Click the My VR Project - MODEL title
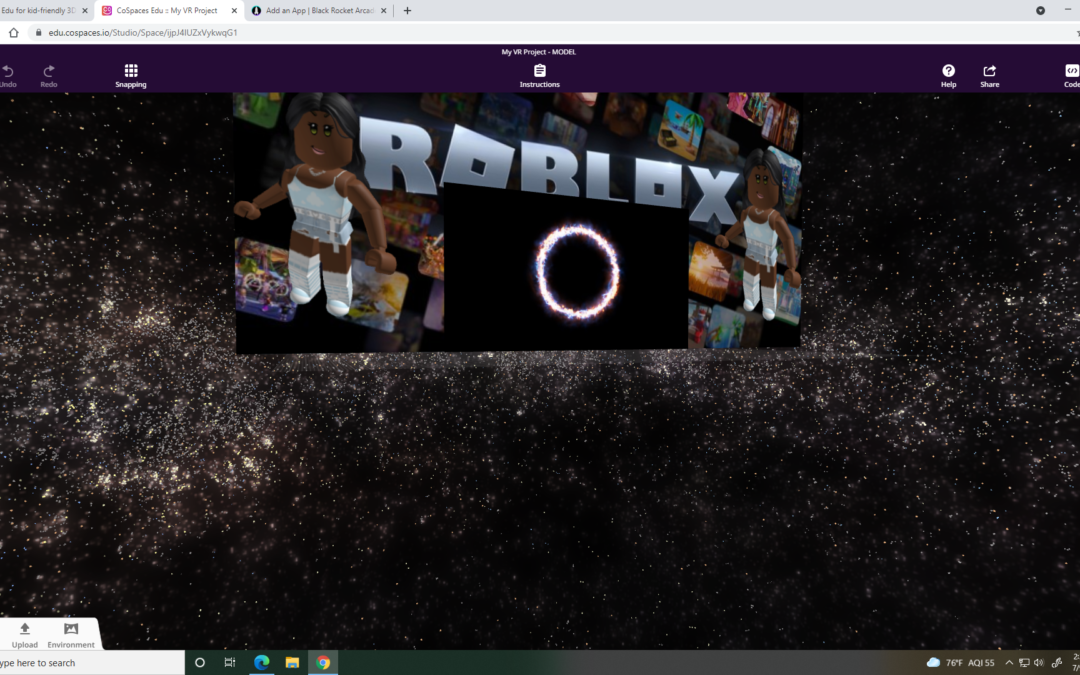This screenshot has height=675, width=1080. tap(539, 52)
